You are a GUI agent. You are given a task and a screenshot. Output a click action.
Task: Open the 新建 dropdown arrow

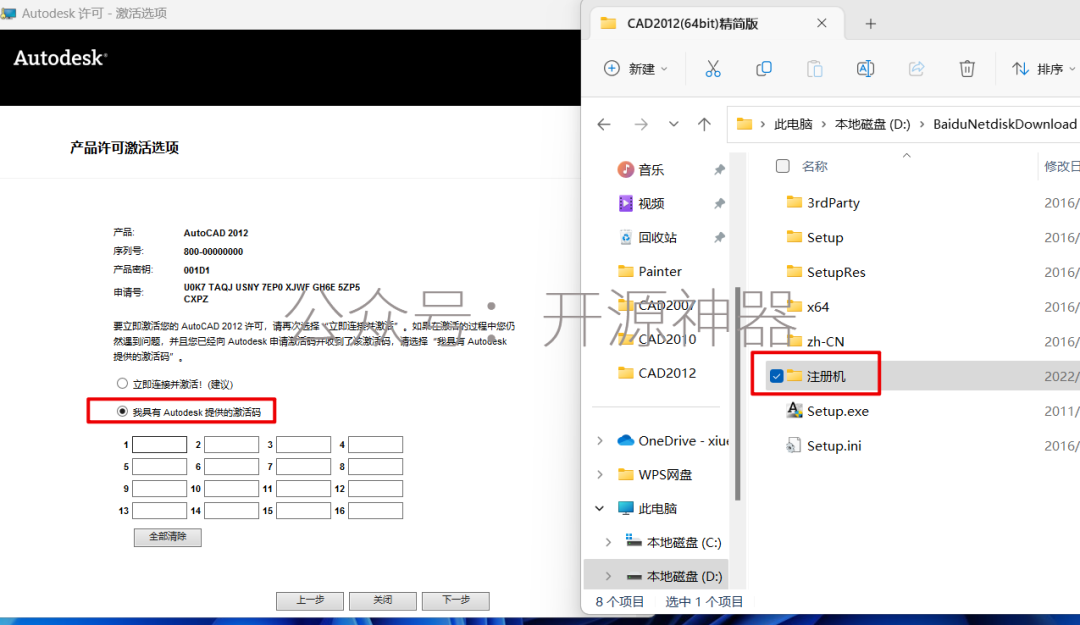coord(664,69)
